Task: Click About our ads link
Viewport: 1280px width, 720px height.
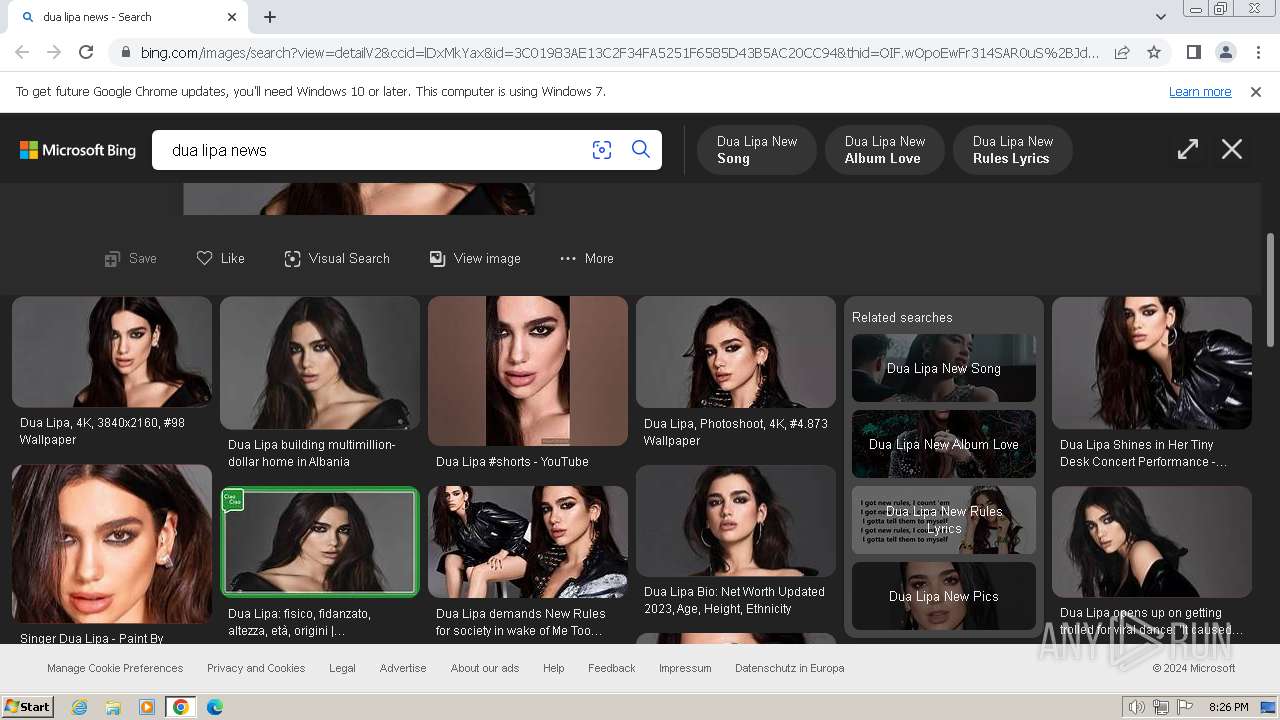Action: (485, 668)
